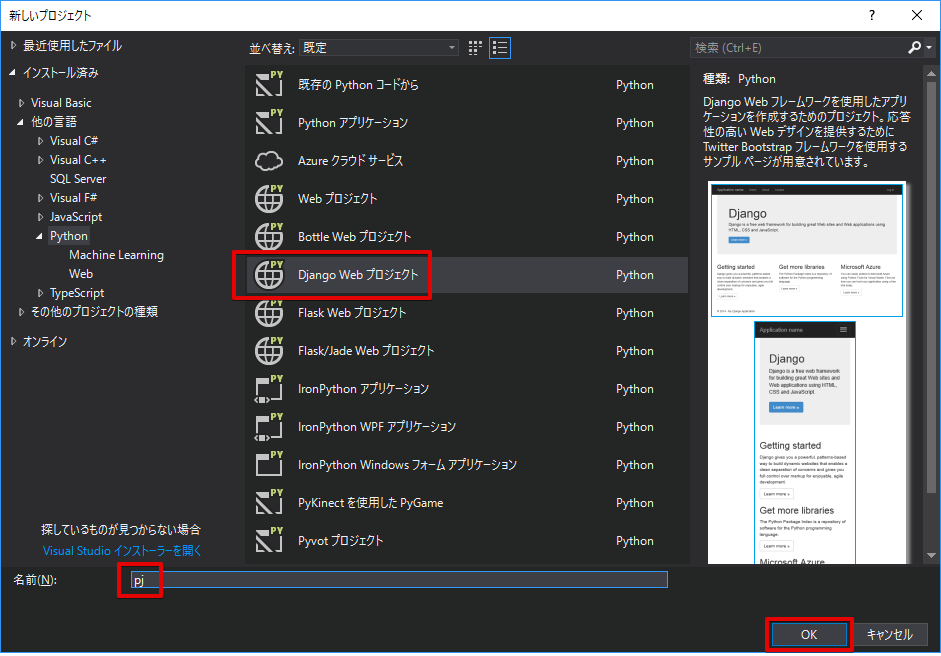
Task: Click the Flask/Jade Web プロジェクト globe icon
Action: [269, 351]
